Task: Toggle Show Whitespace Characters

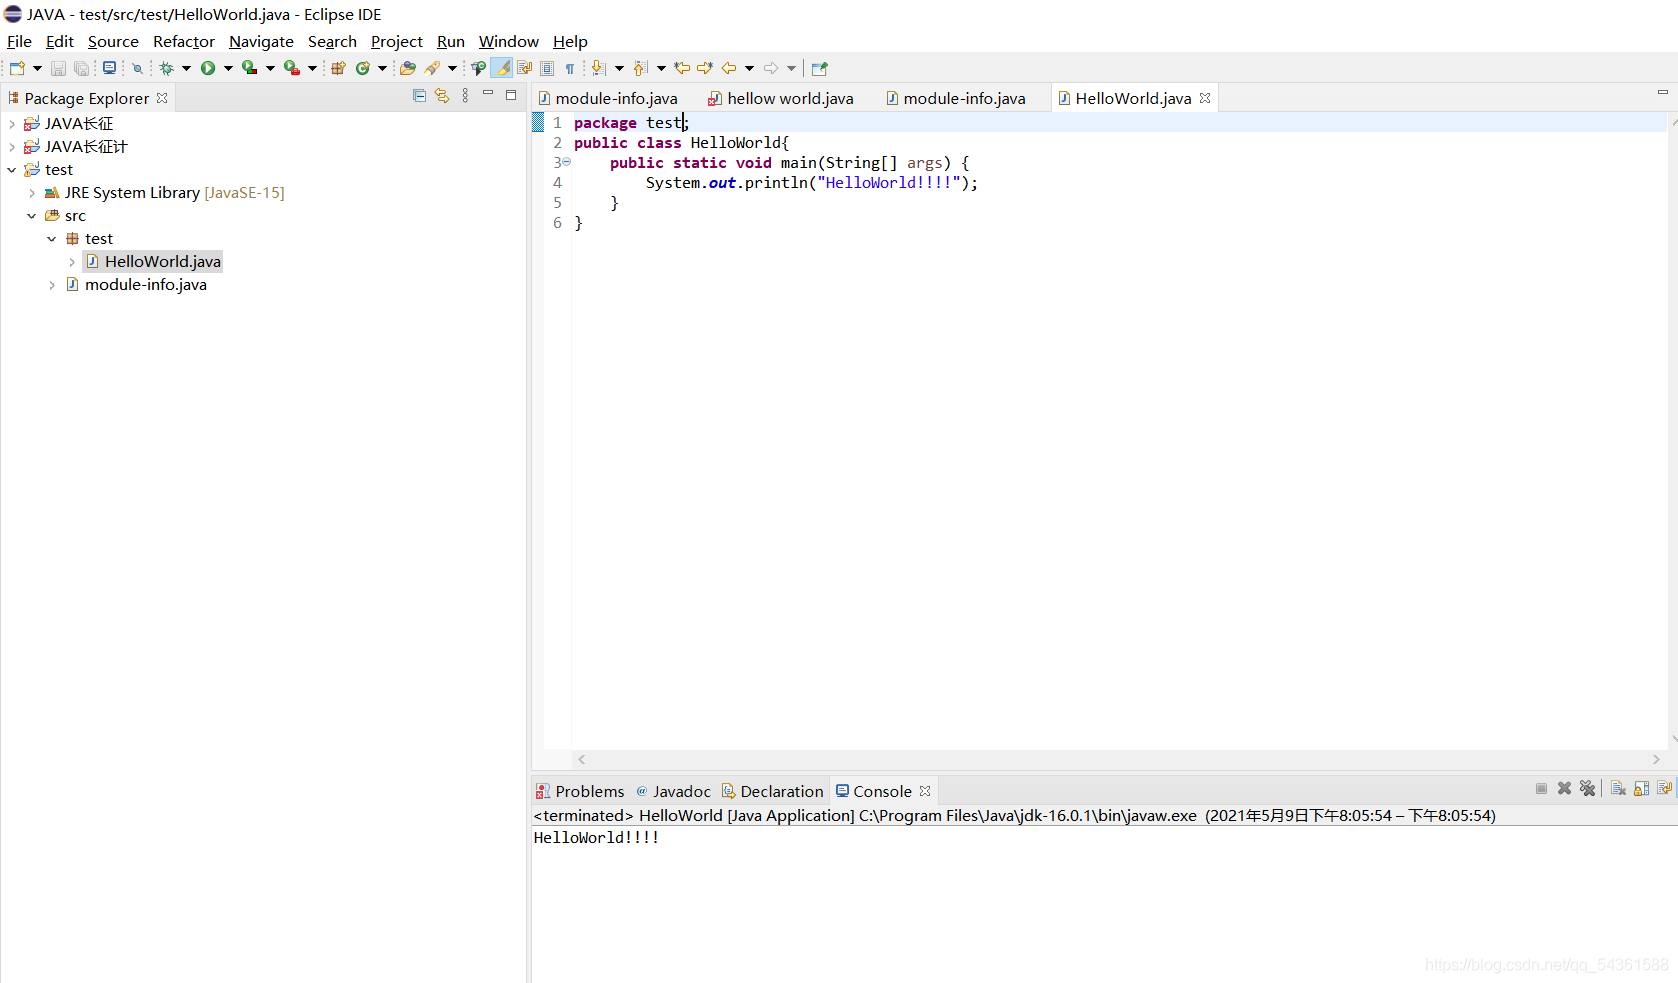Action: point(570,67)
